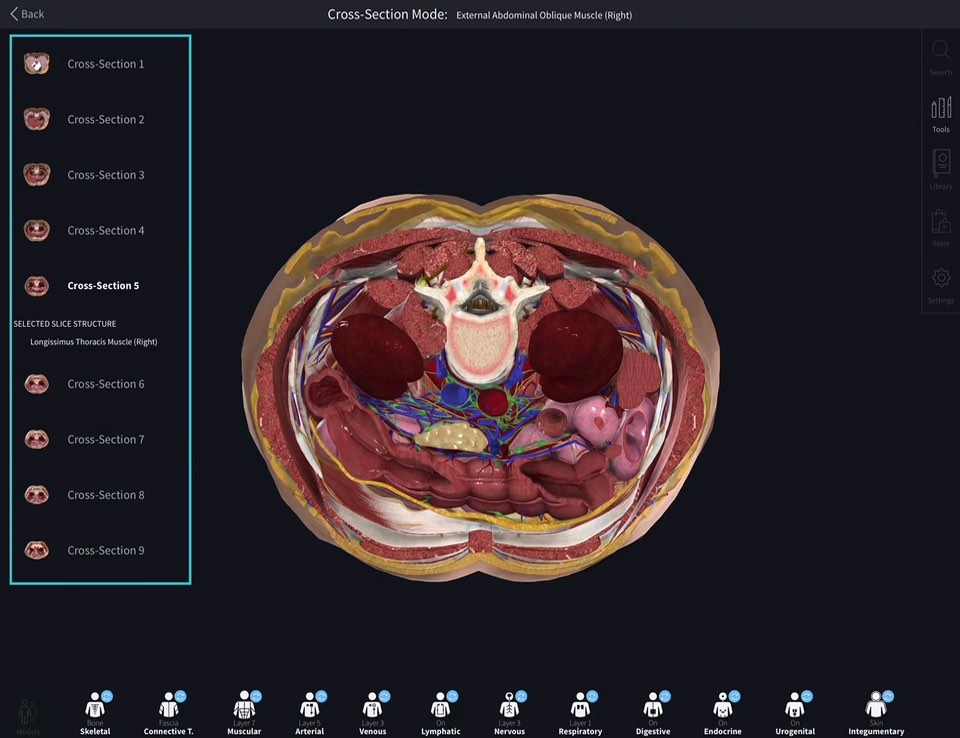Viewport: 960px width, 738px height.
Task: Toggle the blue cycle badge on Skeletal
Action: coord(107,696)
